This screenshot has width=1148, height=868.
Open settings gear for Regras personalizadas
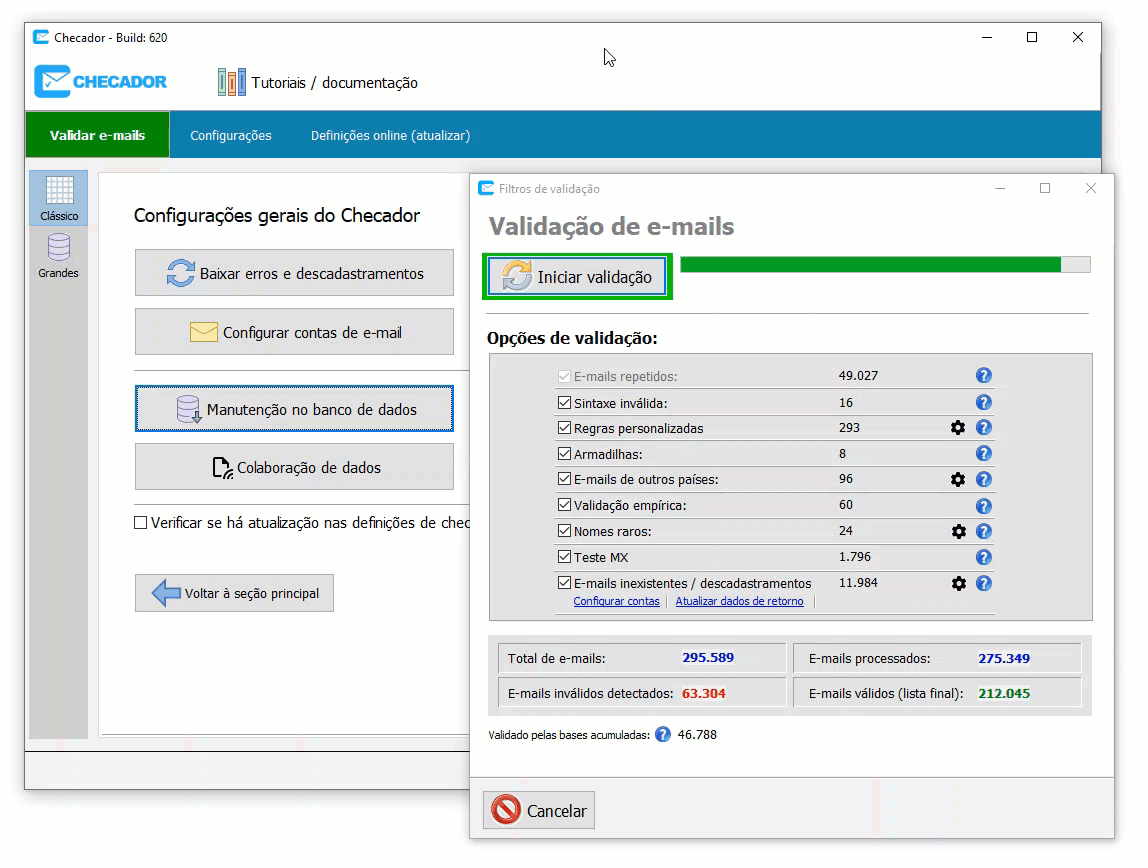(958, 428)
